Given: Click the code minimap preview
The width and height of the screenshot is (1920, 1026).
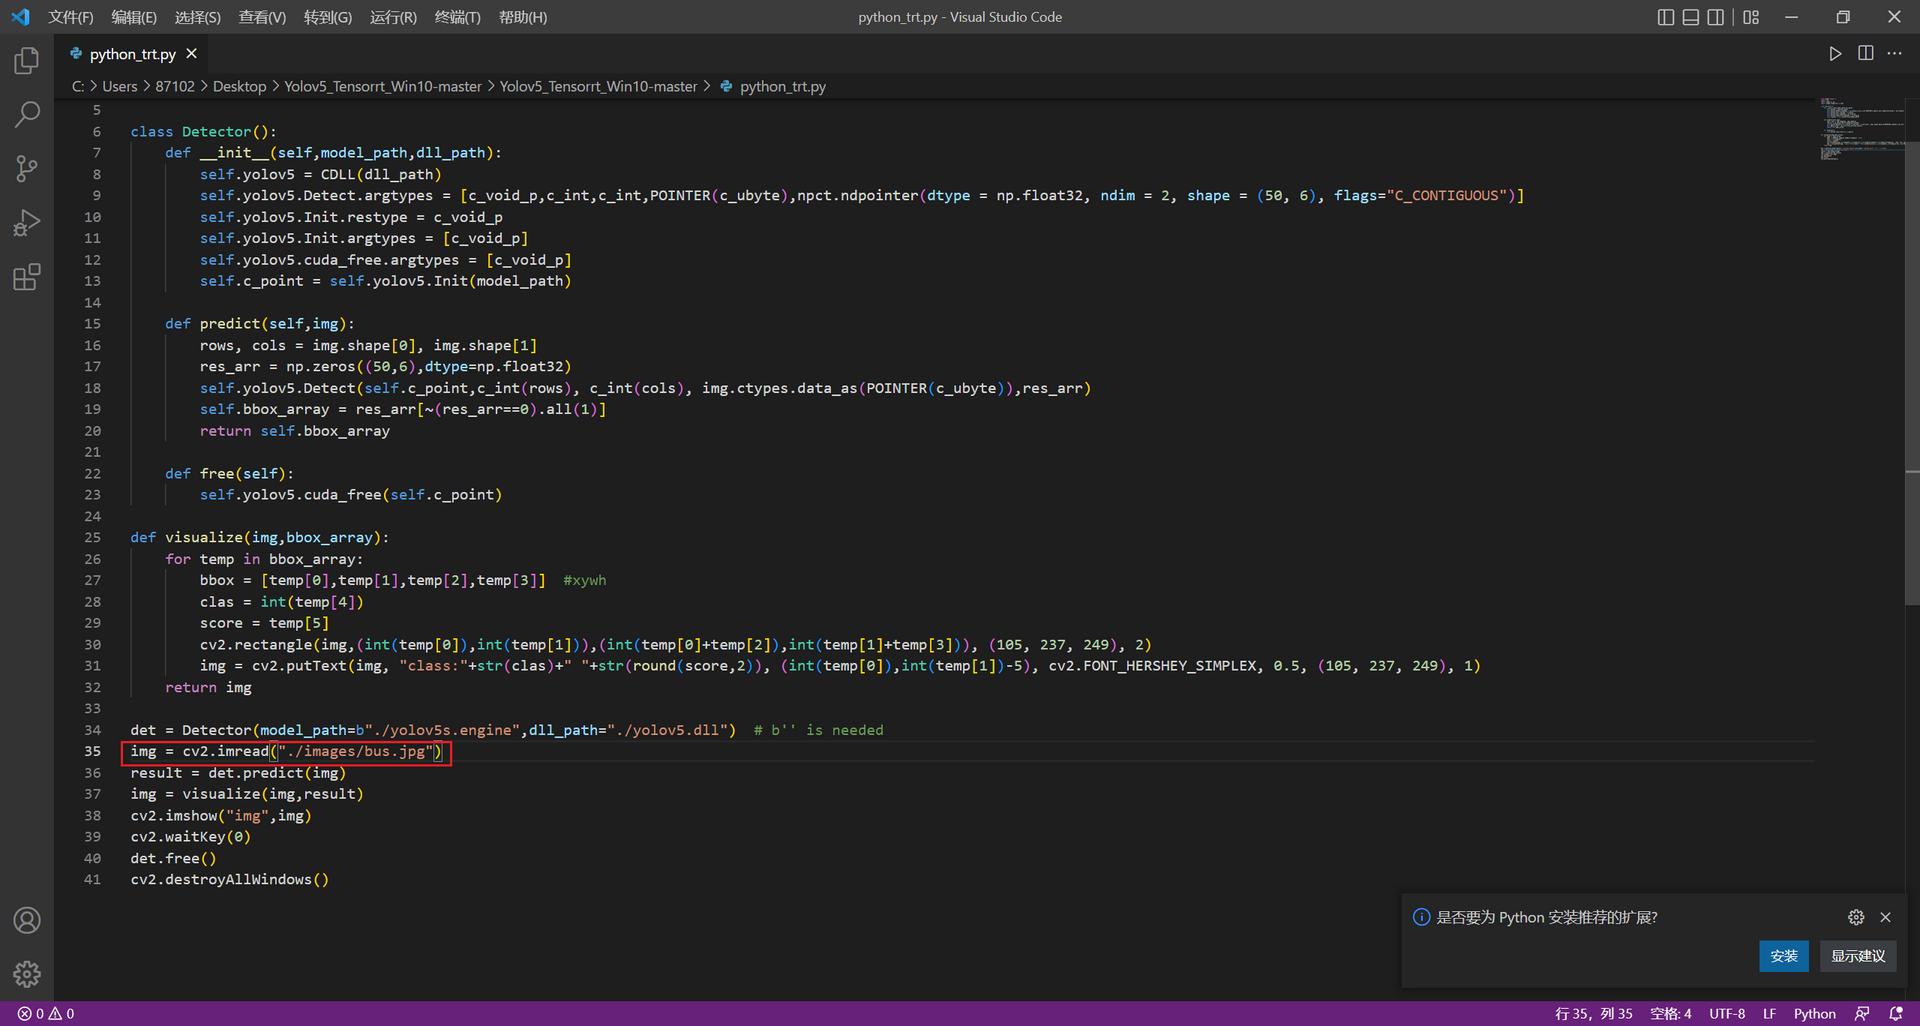Looking at the screenshot, I should [1861, 130].
